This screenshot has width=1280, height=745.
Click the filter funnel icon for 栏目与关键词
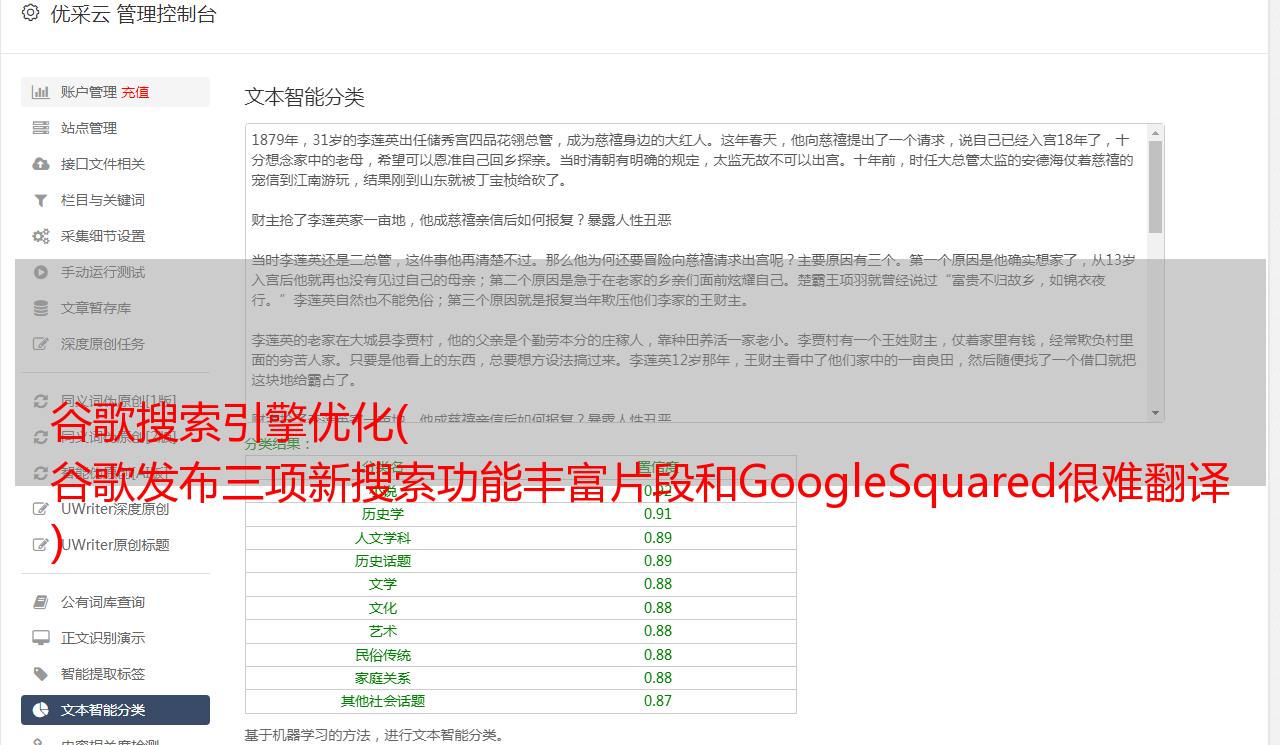pos(41,200)
